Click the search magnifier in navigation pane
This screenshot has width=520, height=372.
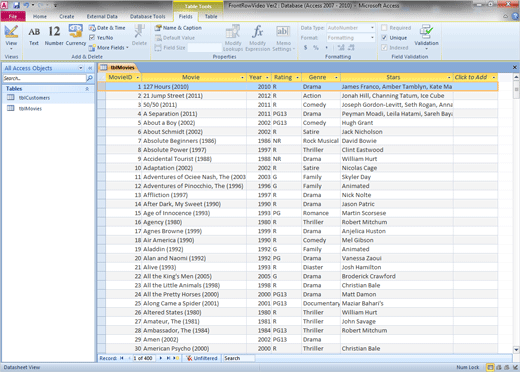pos(90,78)
